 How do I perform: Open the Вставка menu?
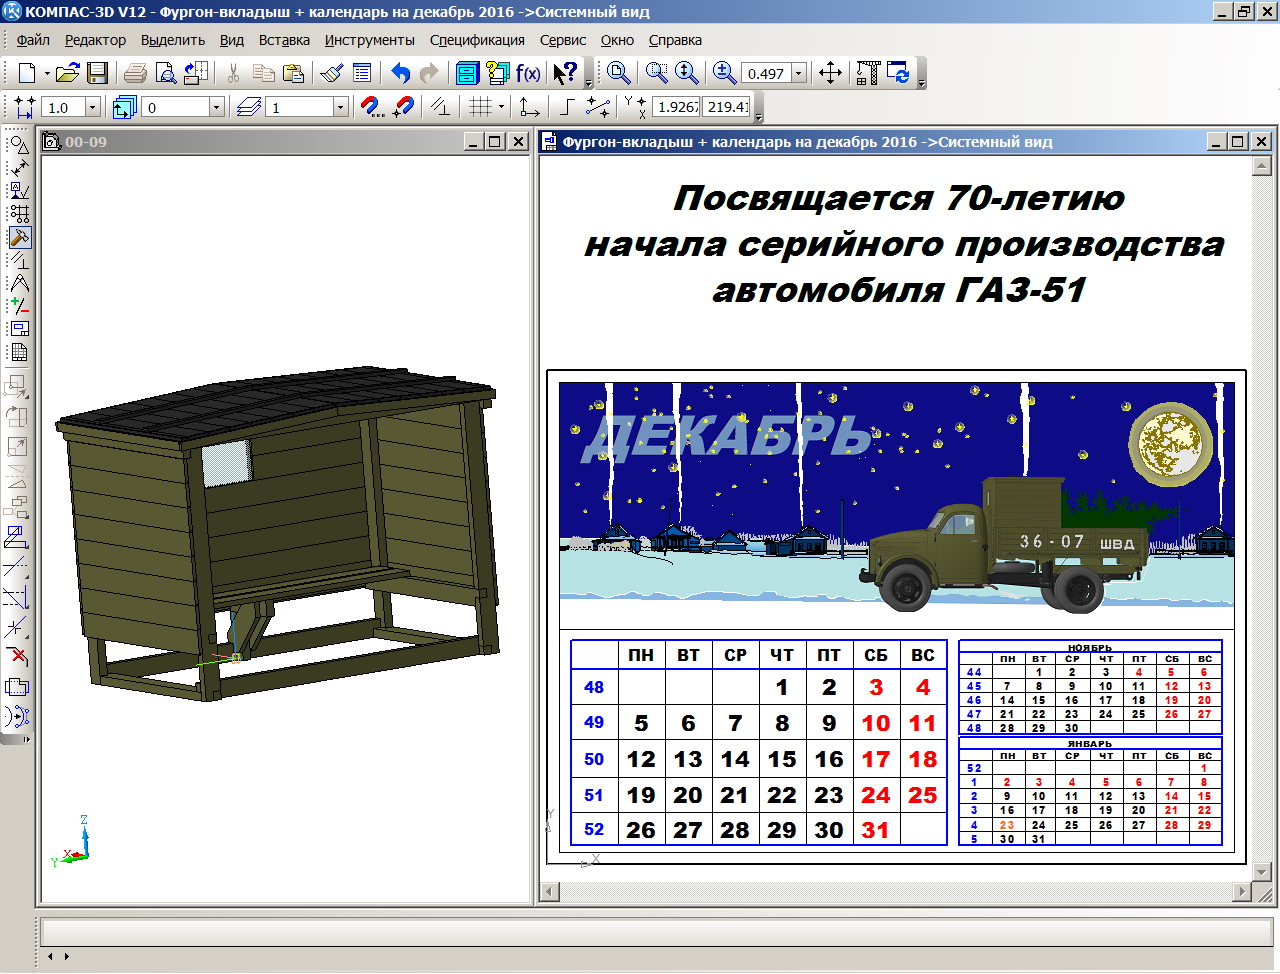click(284, 40)
